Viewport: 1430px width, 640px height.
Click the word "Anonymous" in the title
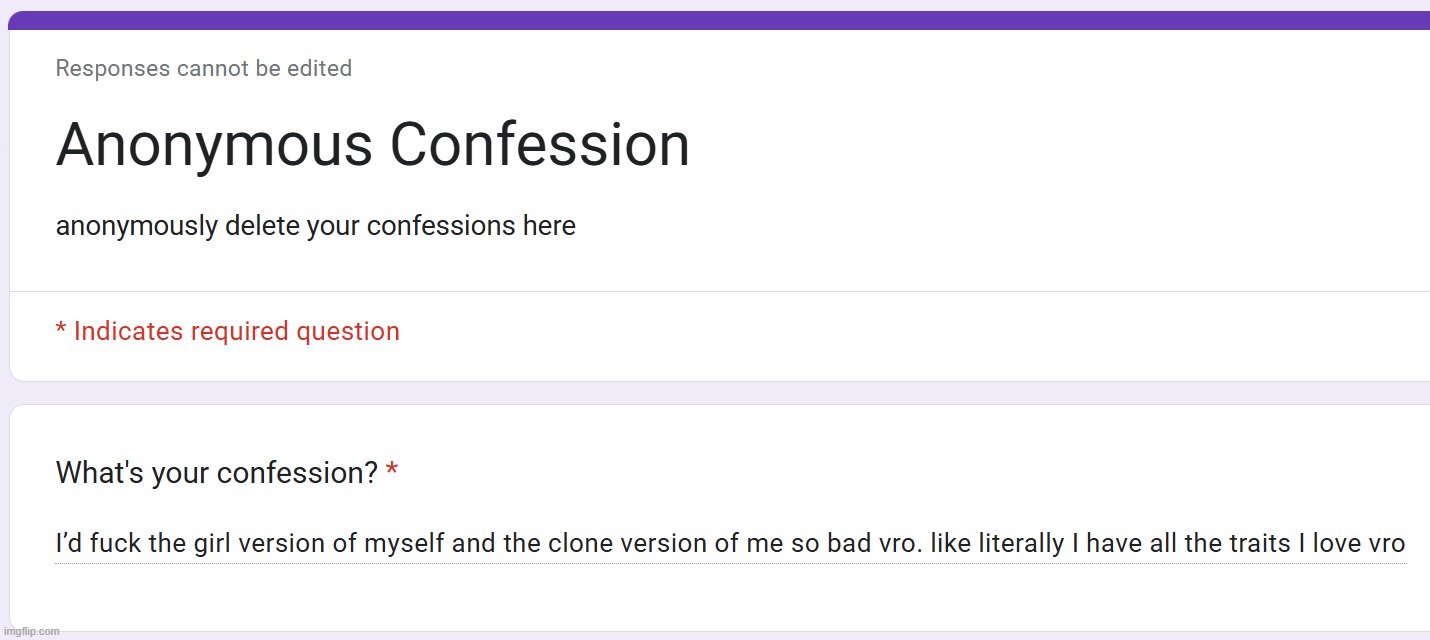coord(216,145)
